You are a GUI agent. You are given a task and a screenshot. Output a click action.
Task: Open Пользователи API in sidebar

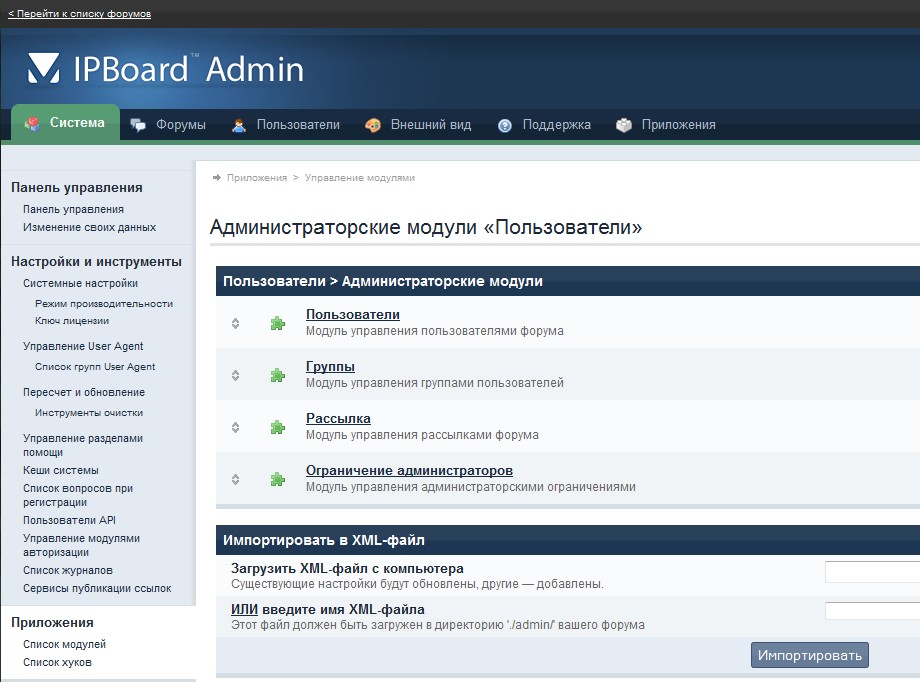69,521
